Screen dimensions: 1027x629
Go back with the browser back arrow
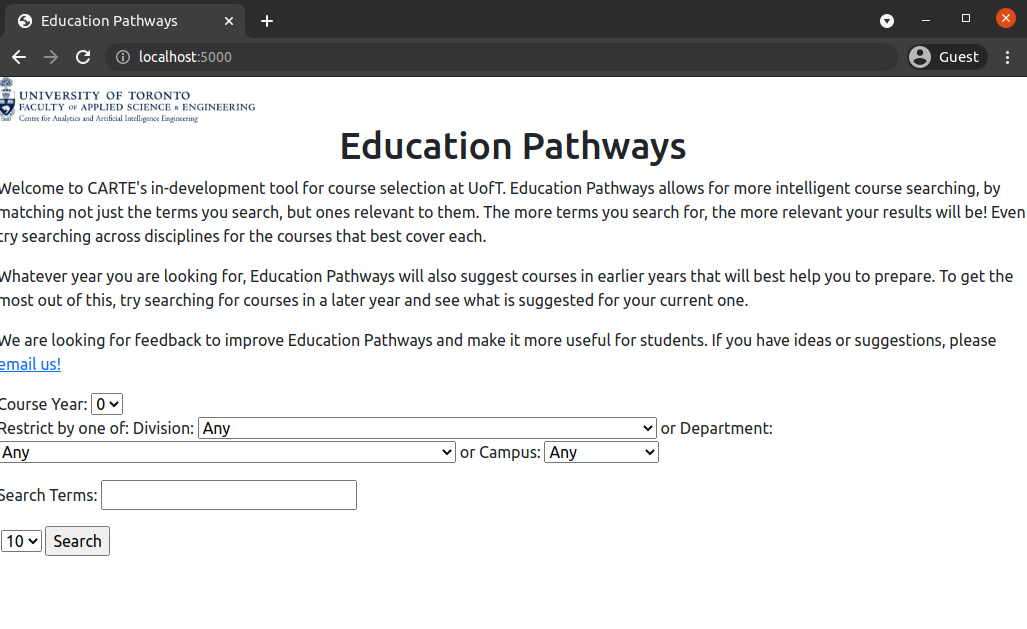pyautogui.click(x=19, y=58)
